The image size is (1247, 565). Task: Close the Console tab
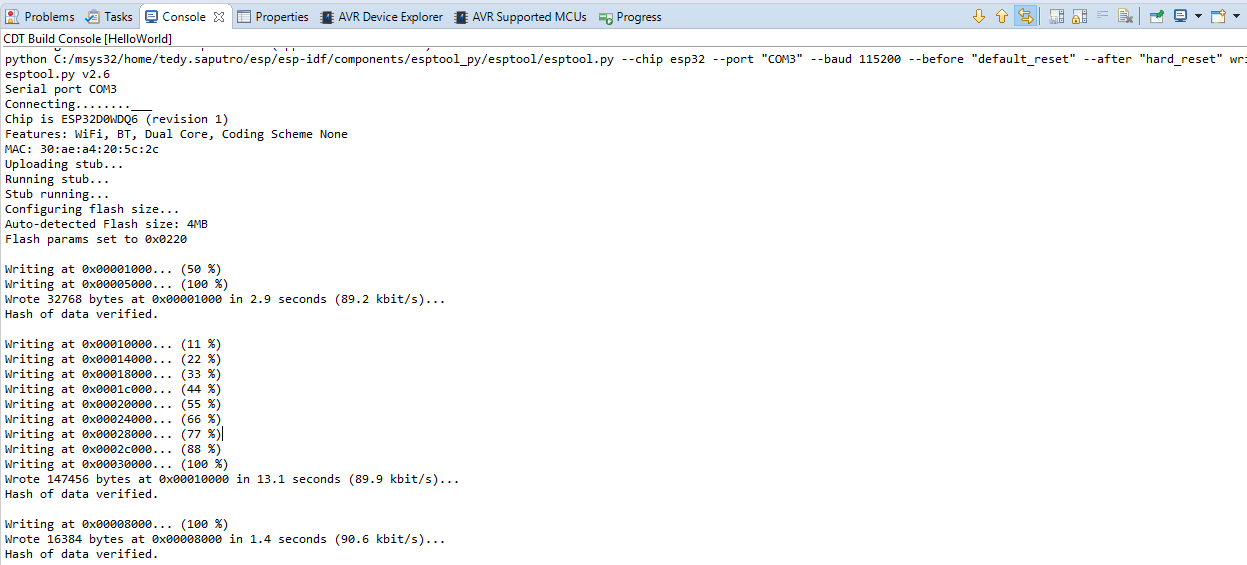click(x=219, y=17)
